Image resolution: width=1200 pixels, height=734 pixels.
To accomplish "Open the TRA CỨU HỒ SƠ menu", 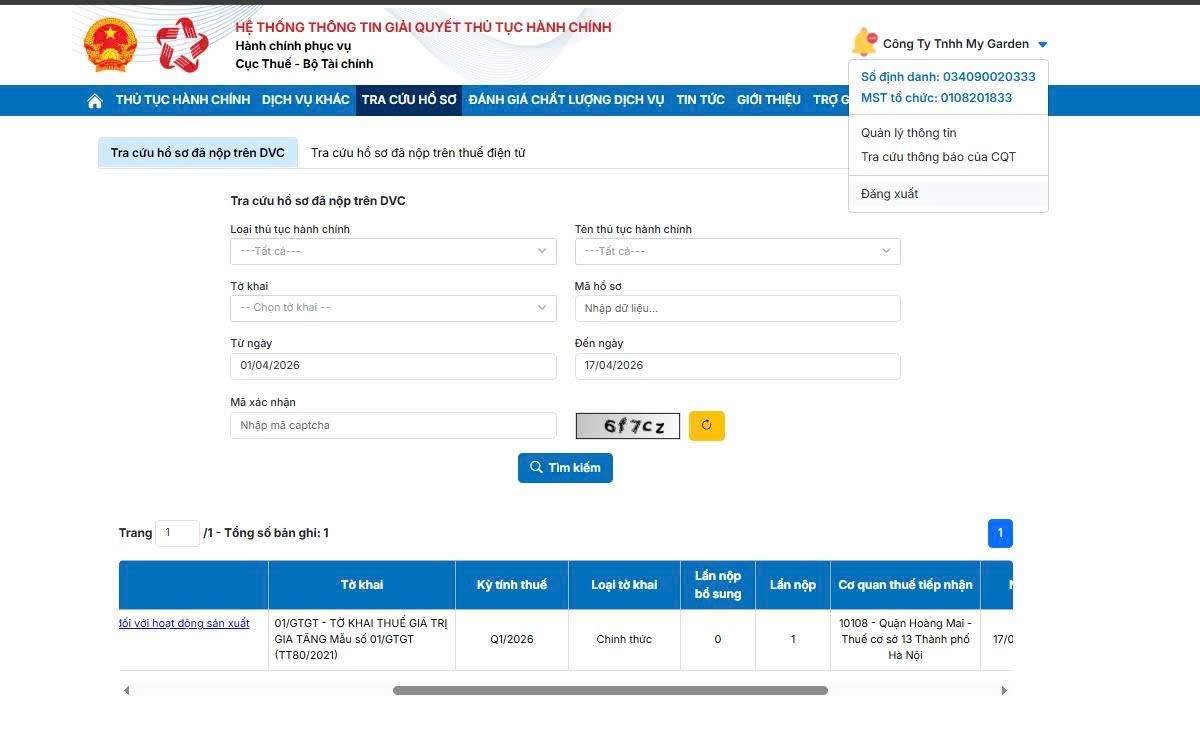I will (409, 100).
